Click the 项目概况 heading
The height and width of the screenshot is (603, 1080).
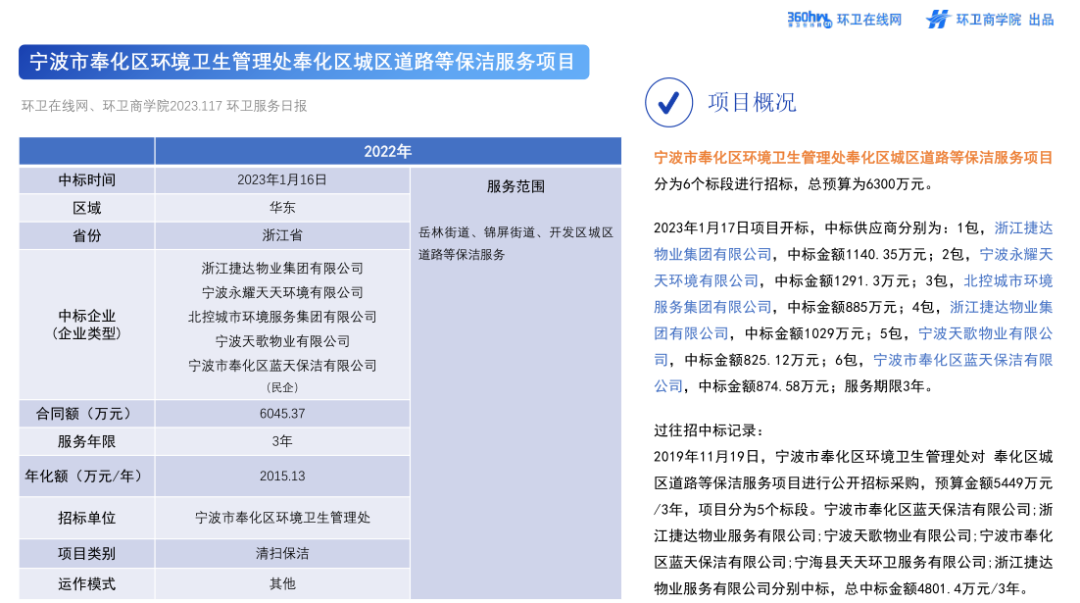pos(752,102)
